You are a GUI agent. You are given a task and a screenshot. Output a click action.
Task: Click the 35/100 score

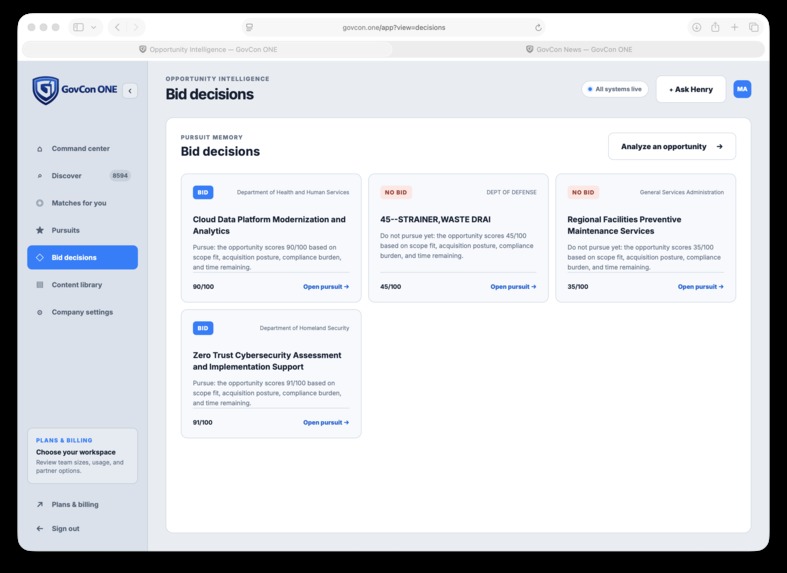click(578, 286)
